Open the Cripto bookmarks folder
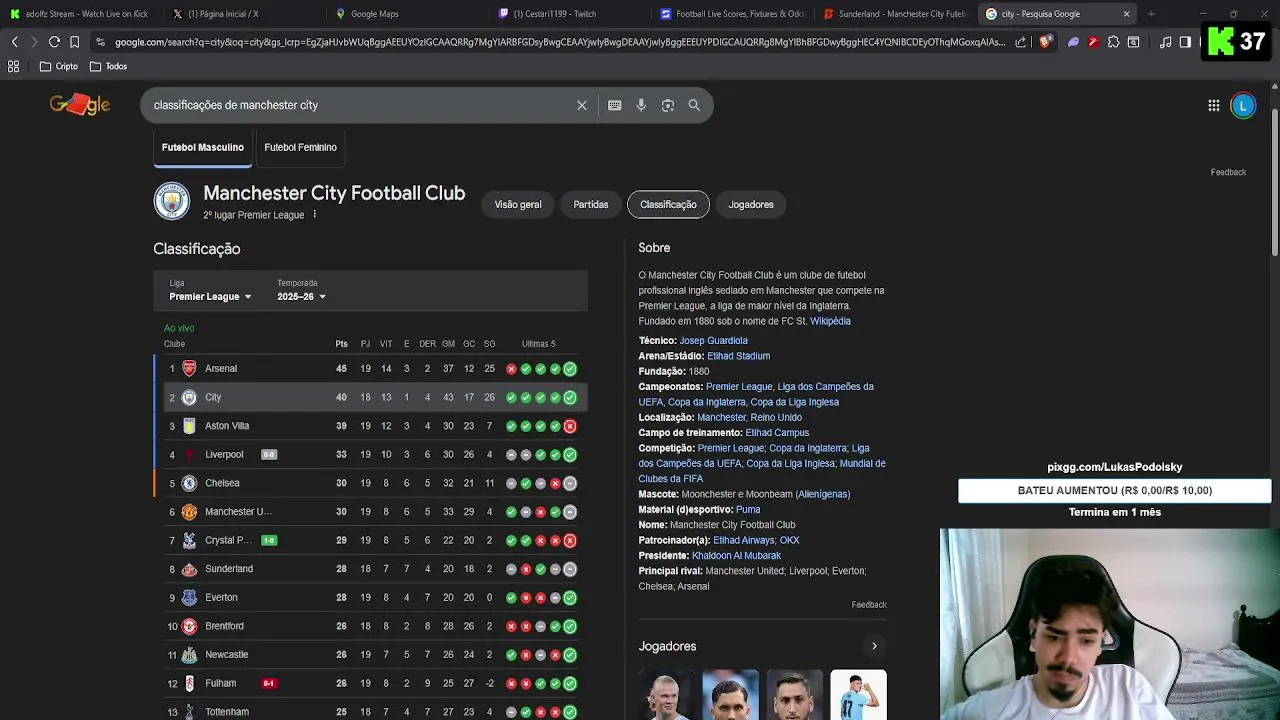 click(x=59, y=66)
